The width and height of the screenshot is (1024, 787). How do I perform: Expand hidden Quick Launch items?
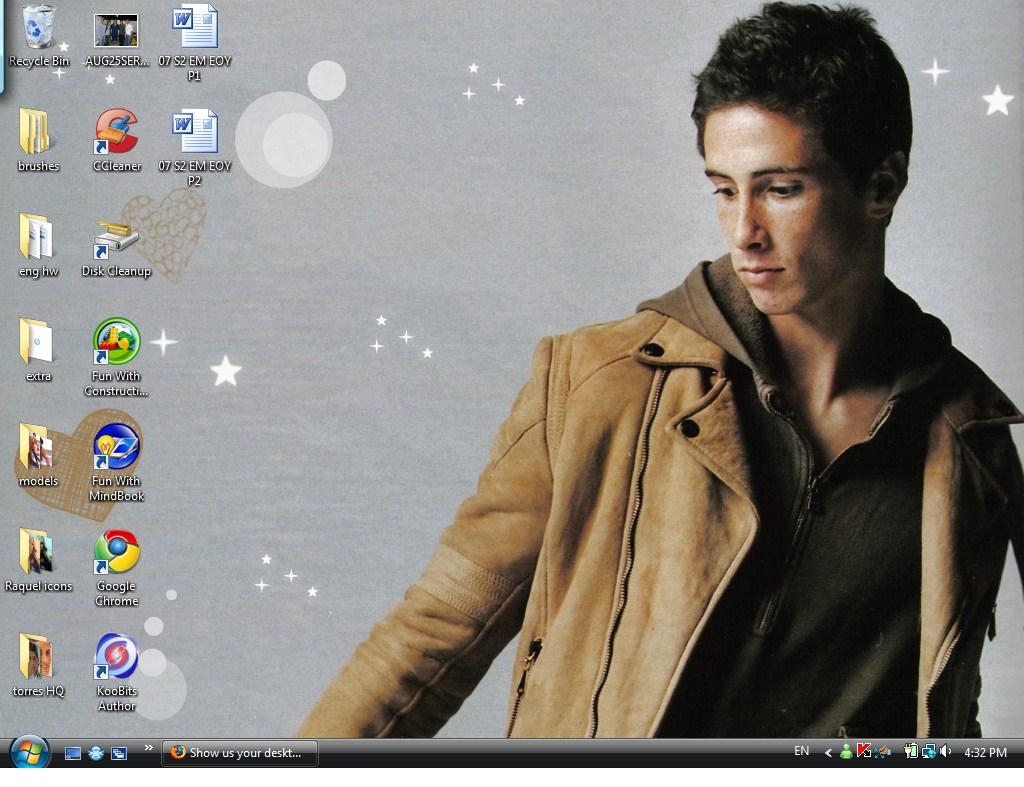[149, 747]
